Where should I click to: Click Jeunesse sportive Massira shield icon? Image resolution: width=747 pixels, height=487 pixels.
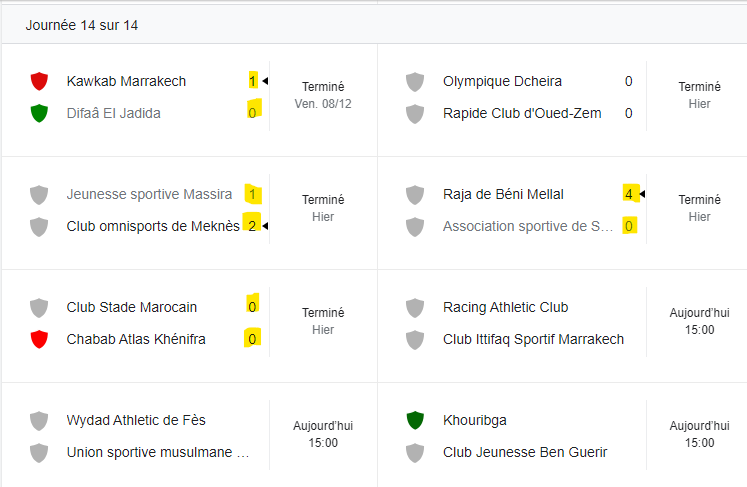[x=39, y=194]
